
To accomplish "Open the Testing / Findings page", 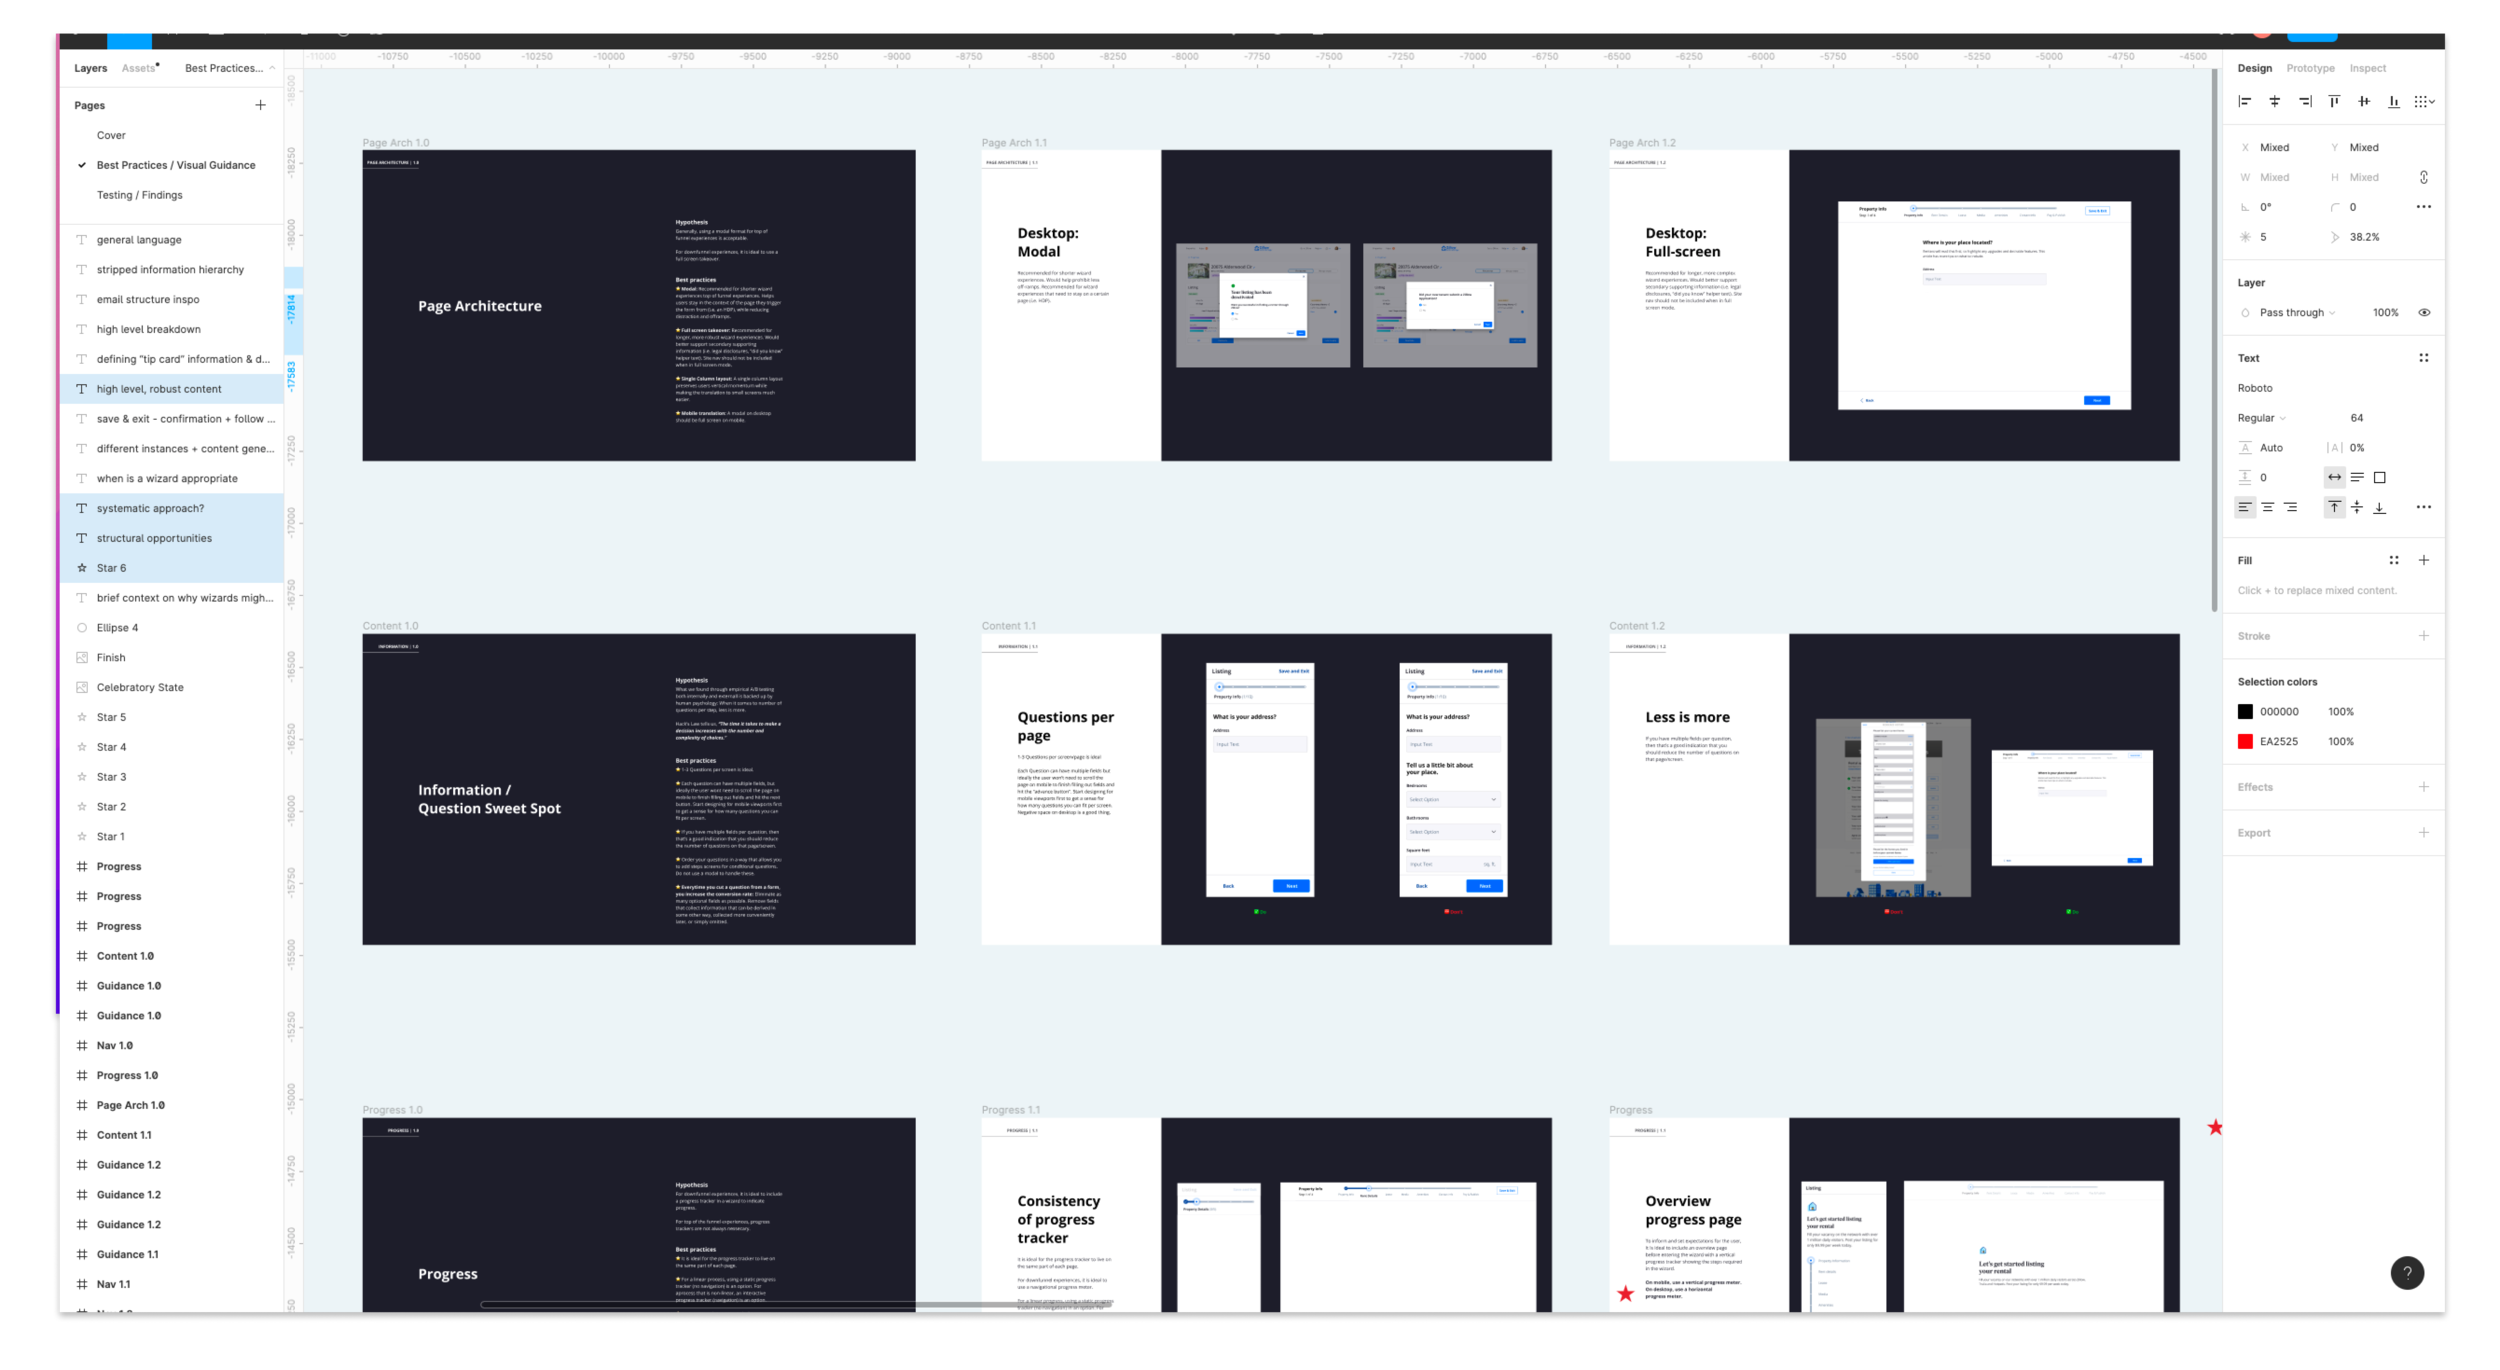I will (139, 195).
